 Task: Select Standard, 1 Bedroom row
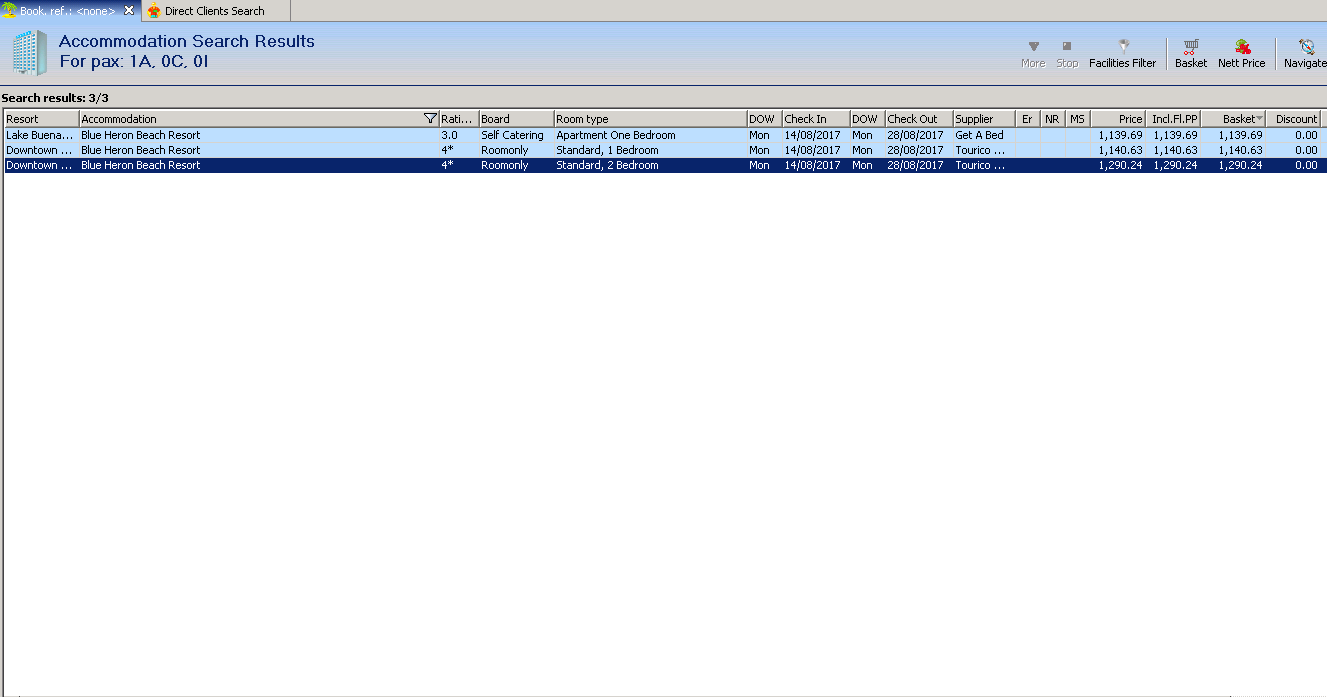coord(665,150)
